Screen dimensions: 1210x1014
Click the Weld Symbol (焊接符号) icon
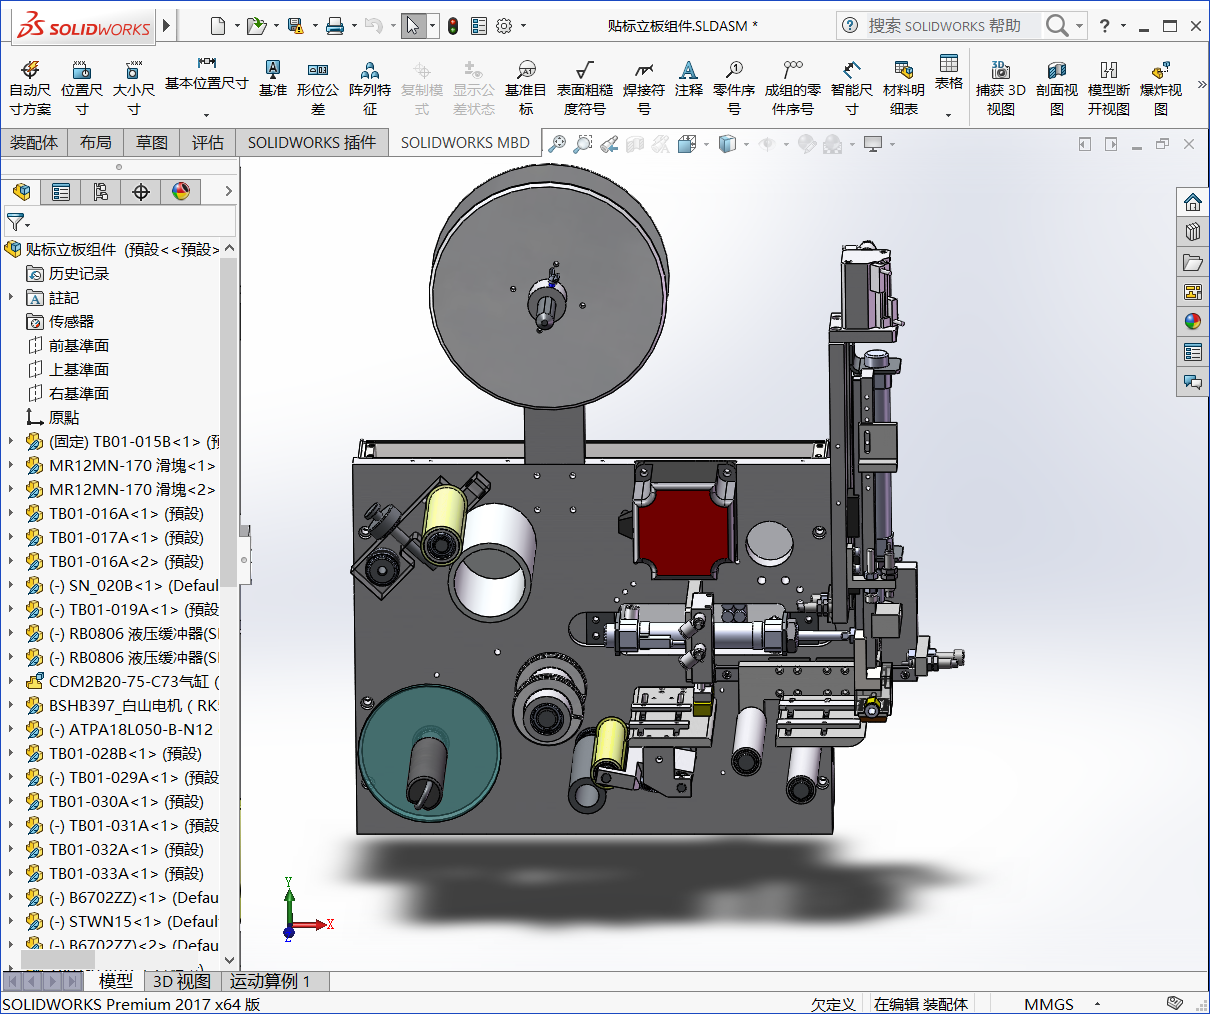pyautogui.click(x=643, y=86)
